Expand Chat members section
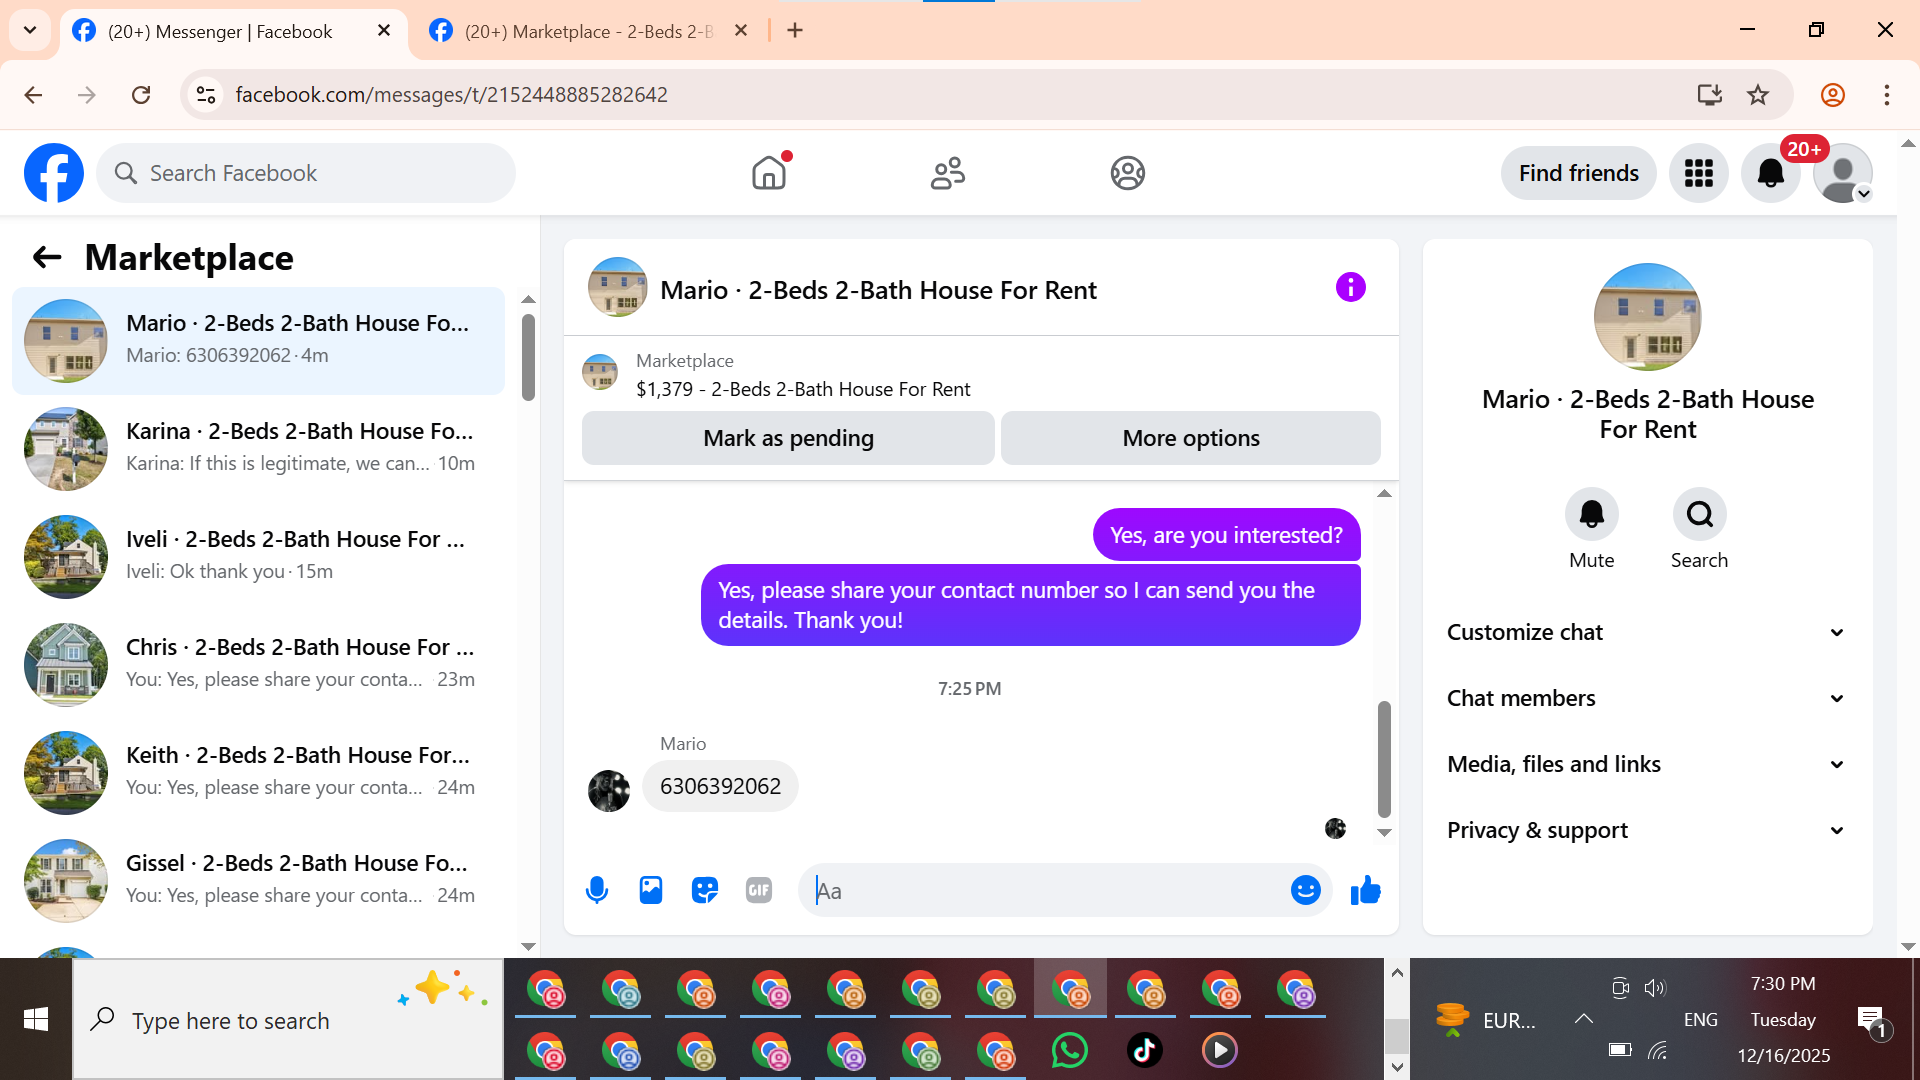This screenshot has height=1080, width=1920. tap(1647, 698)
